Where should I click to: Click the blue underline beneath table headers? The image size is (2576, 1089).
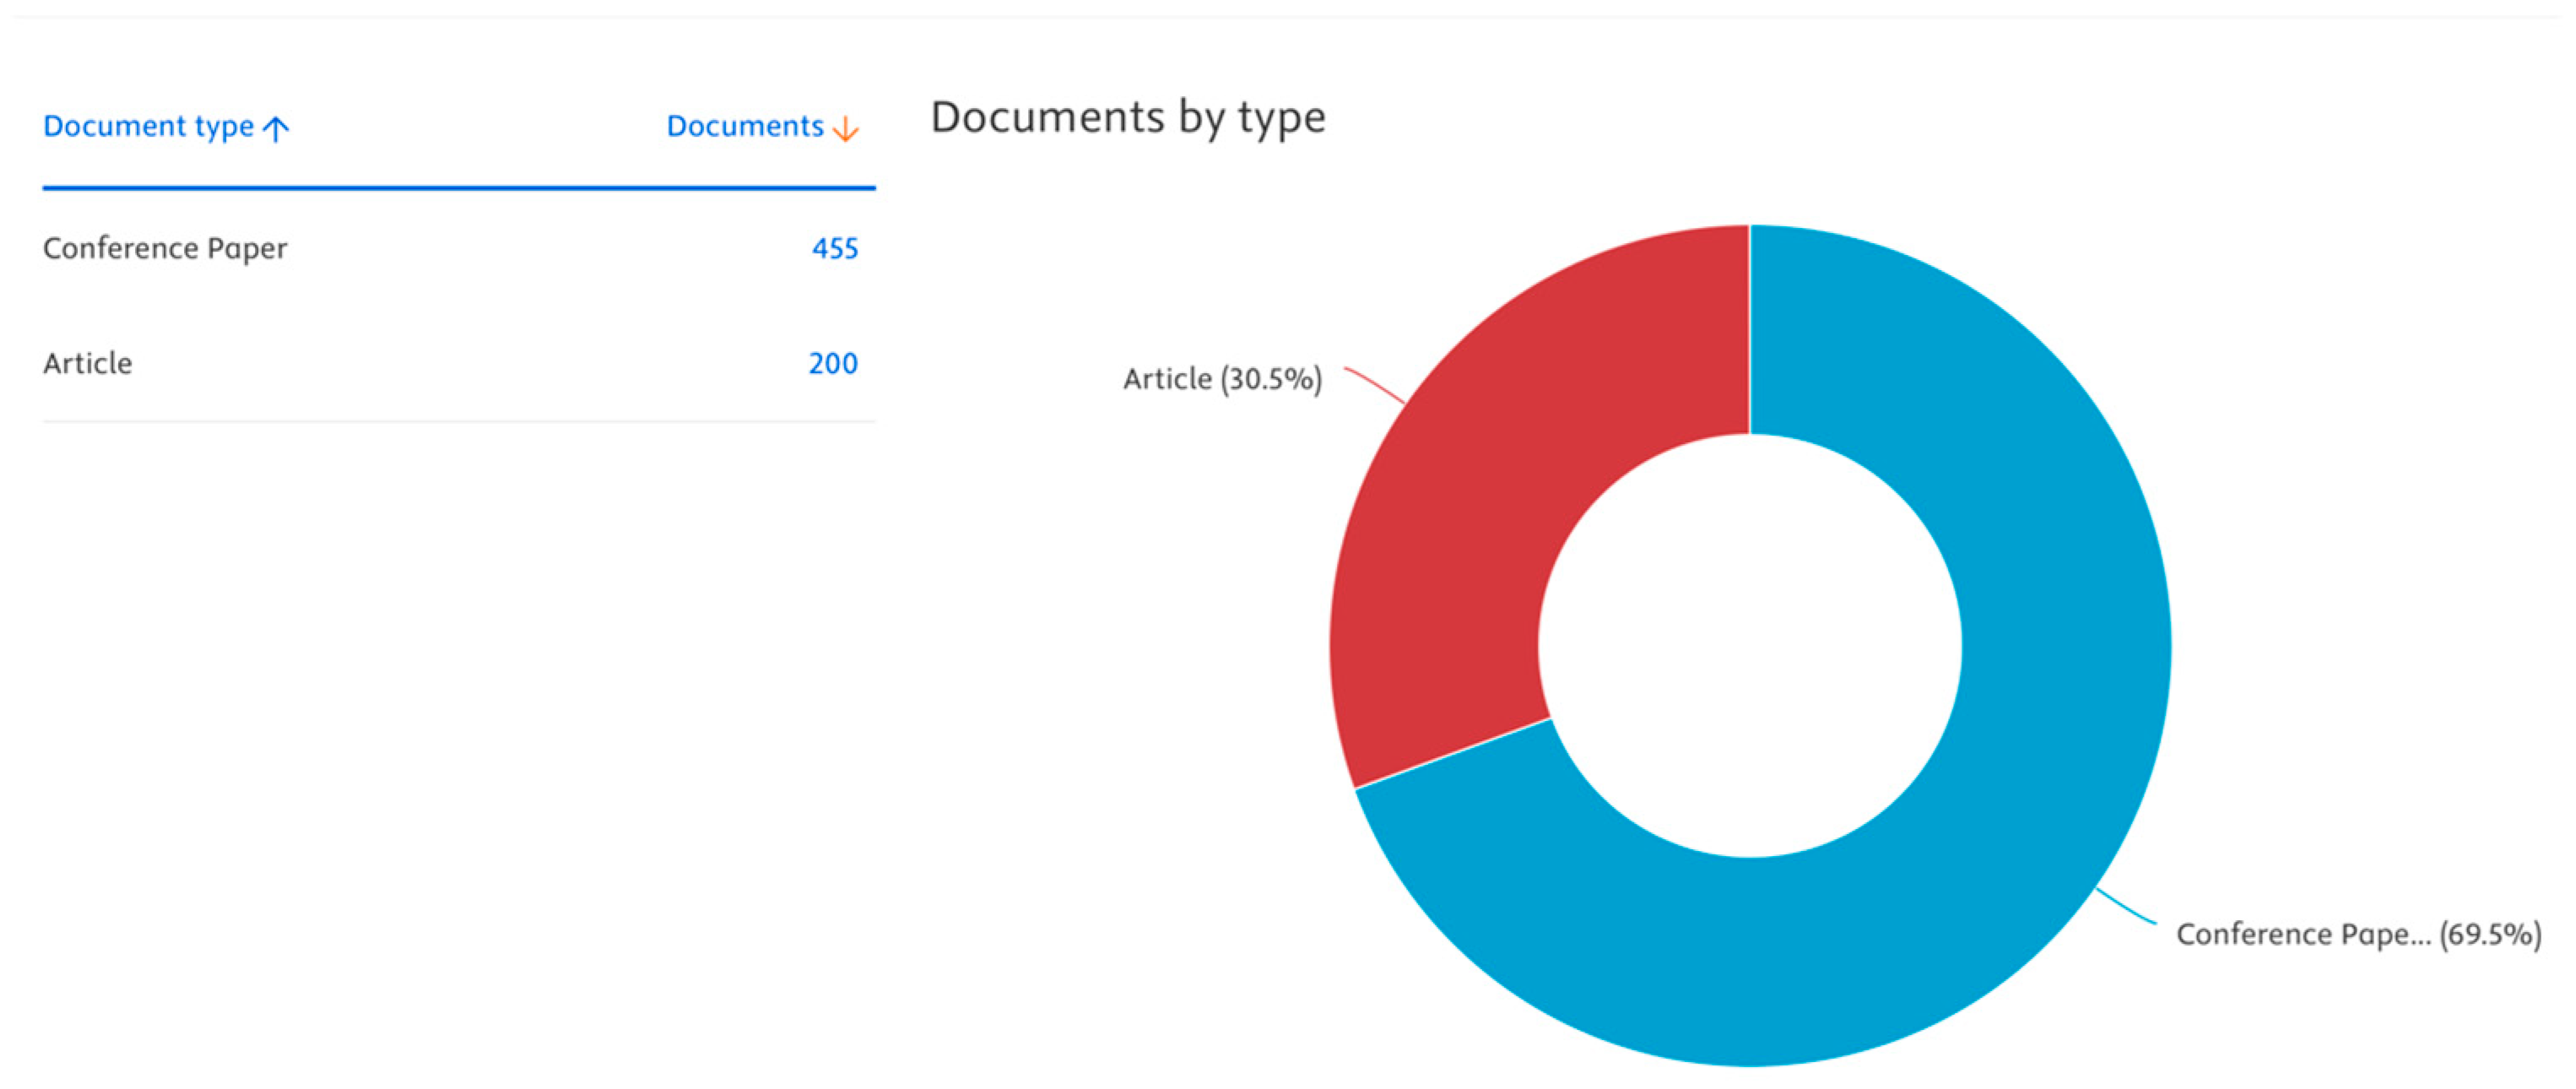pos(458,187)
